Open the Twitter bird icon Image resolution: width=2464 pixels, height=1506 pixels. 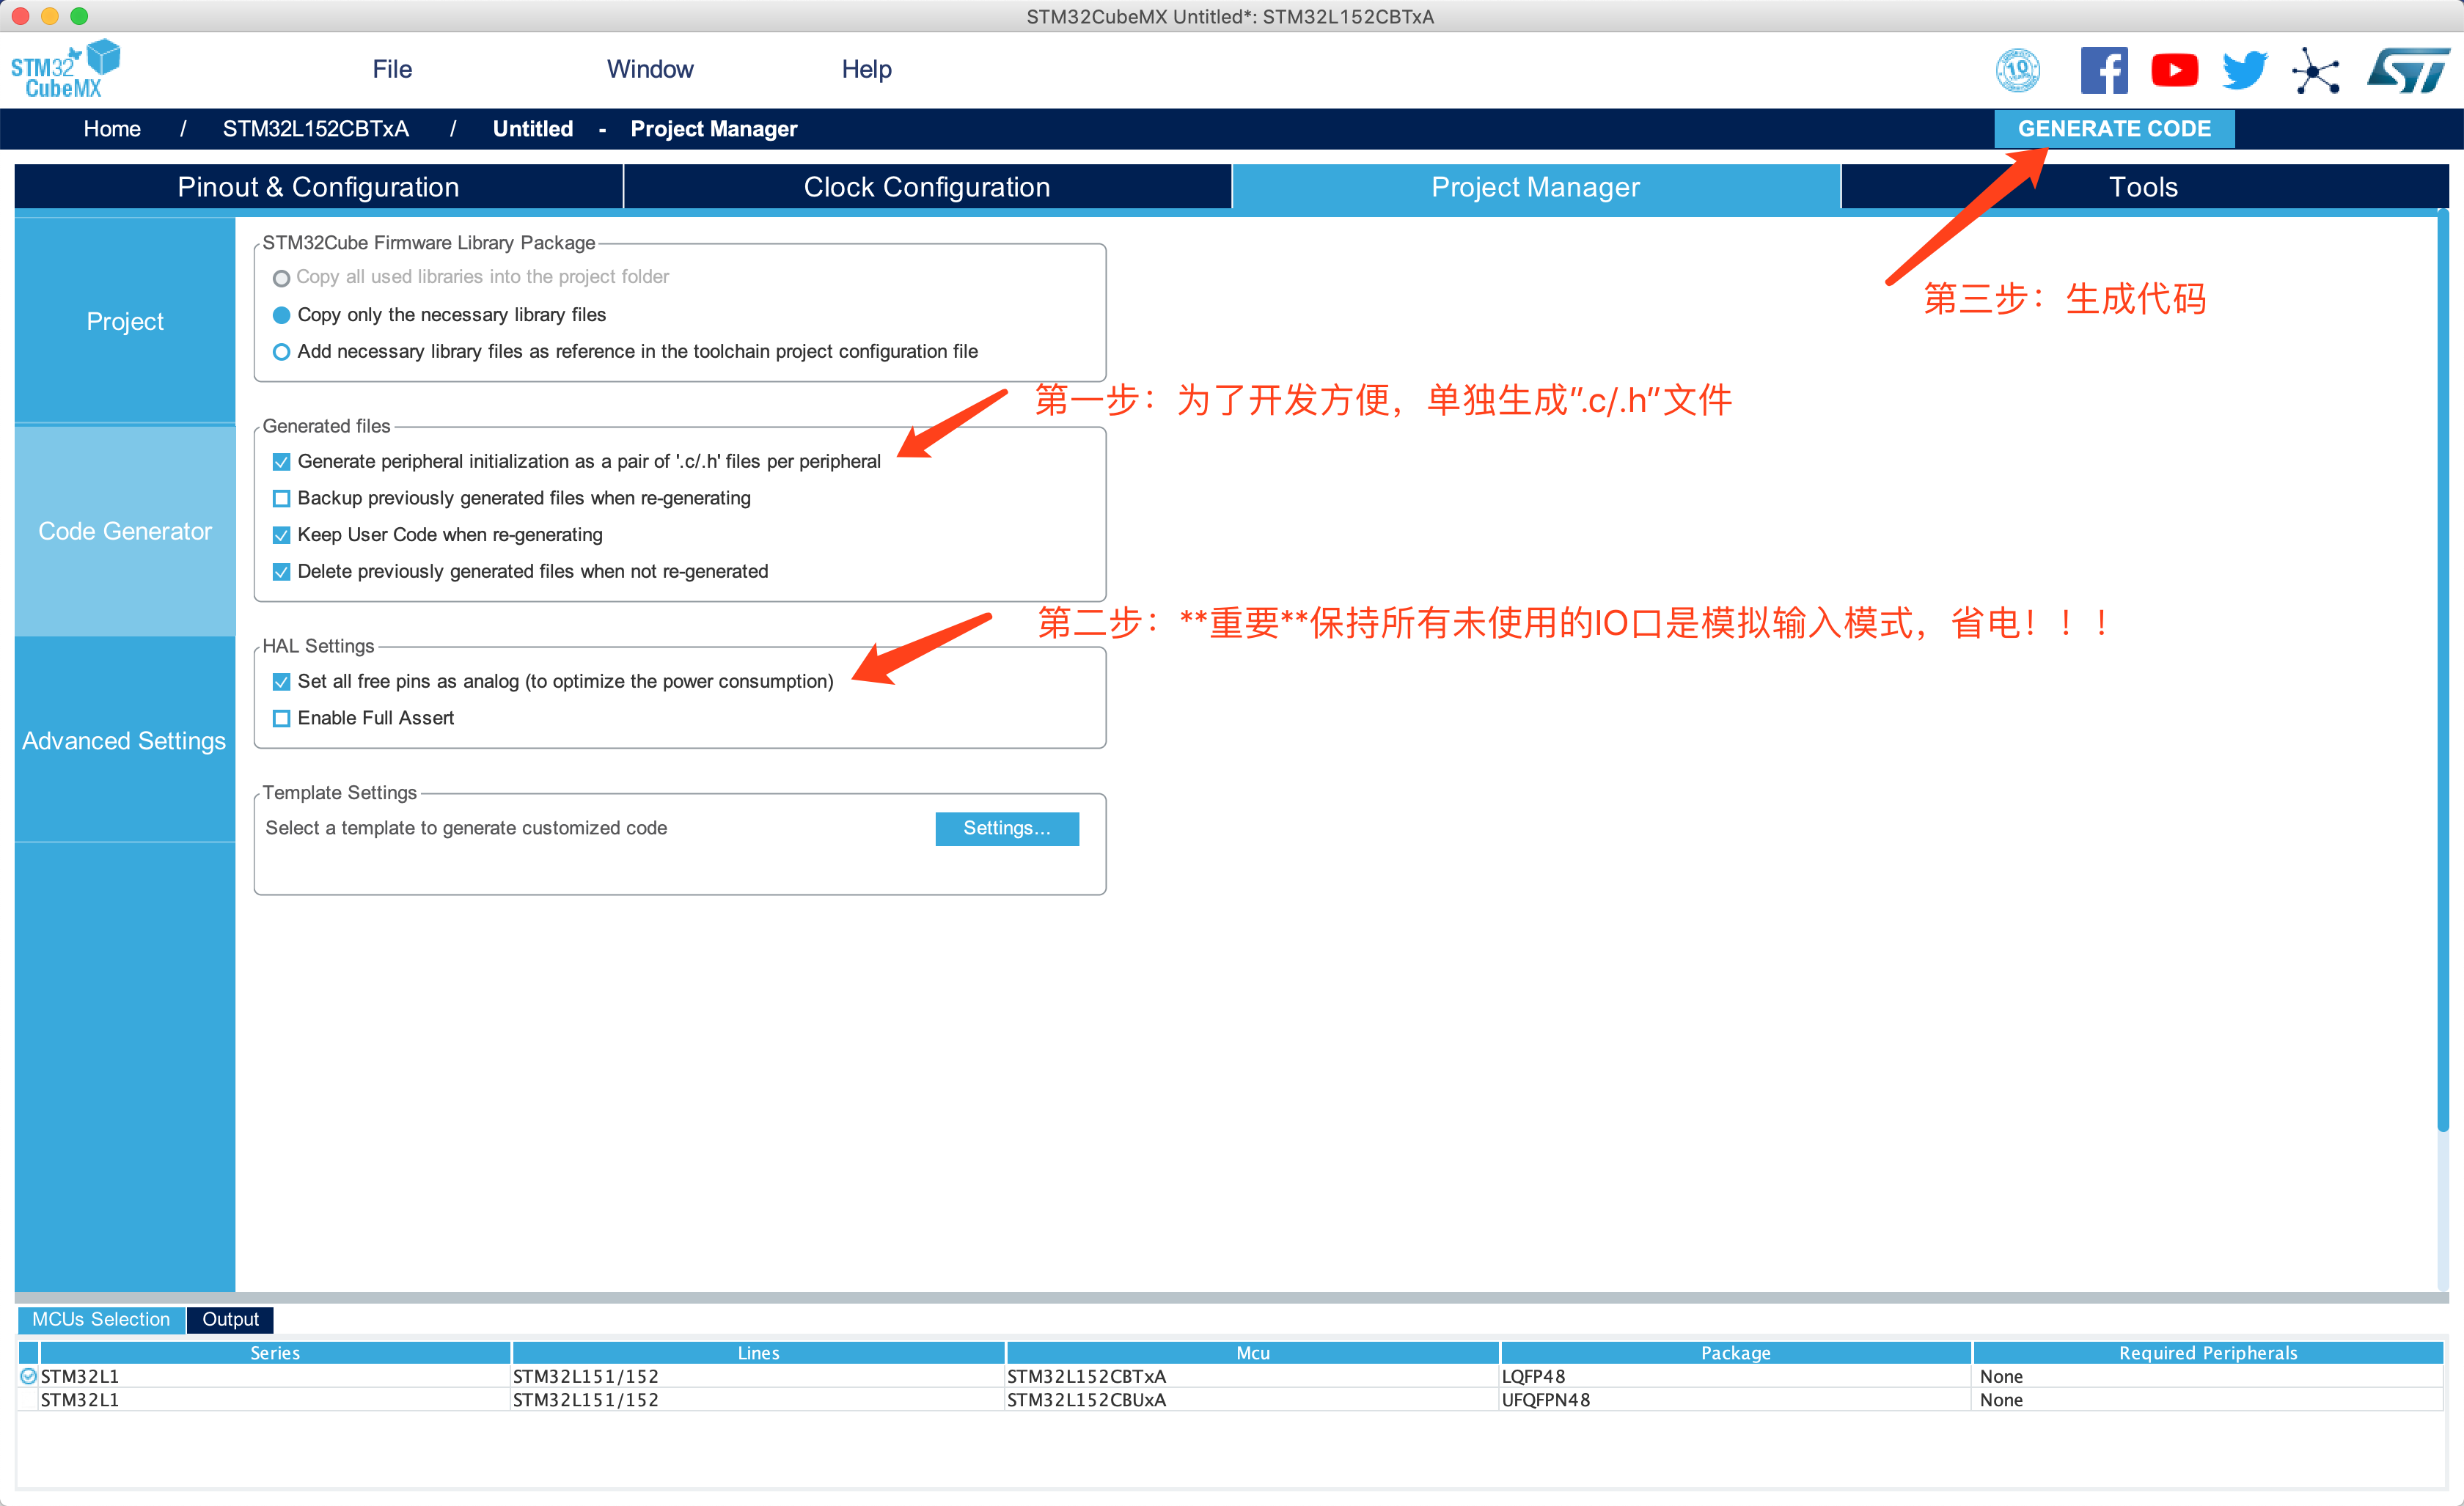2244,70
